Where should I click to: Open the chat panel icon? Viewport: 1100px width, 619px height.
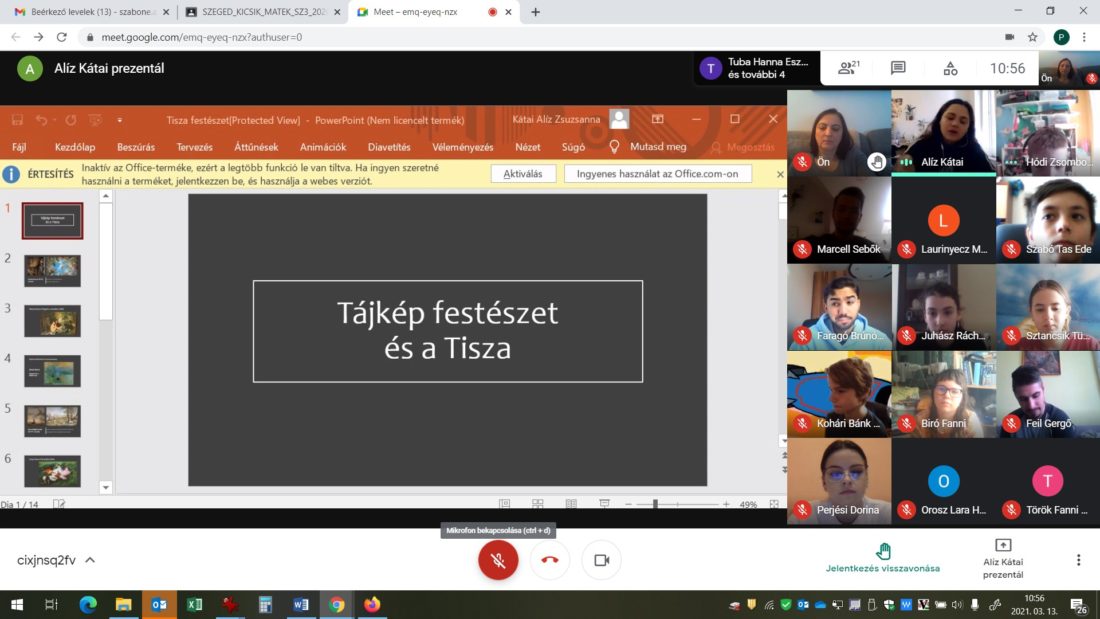point(898,68)
